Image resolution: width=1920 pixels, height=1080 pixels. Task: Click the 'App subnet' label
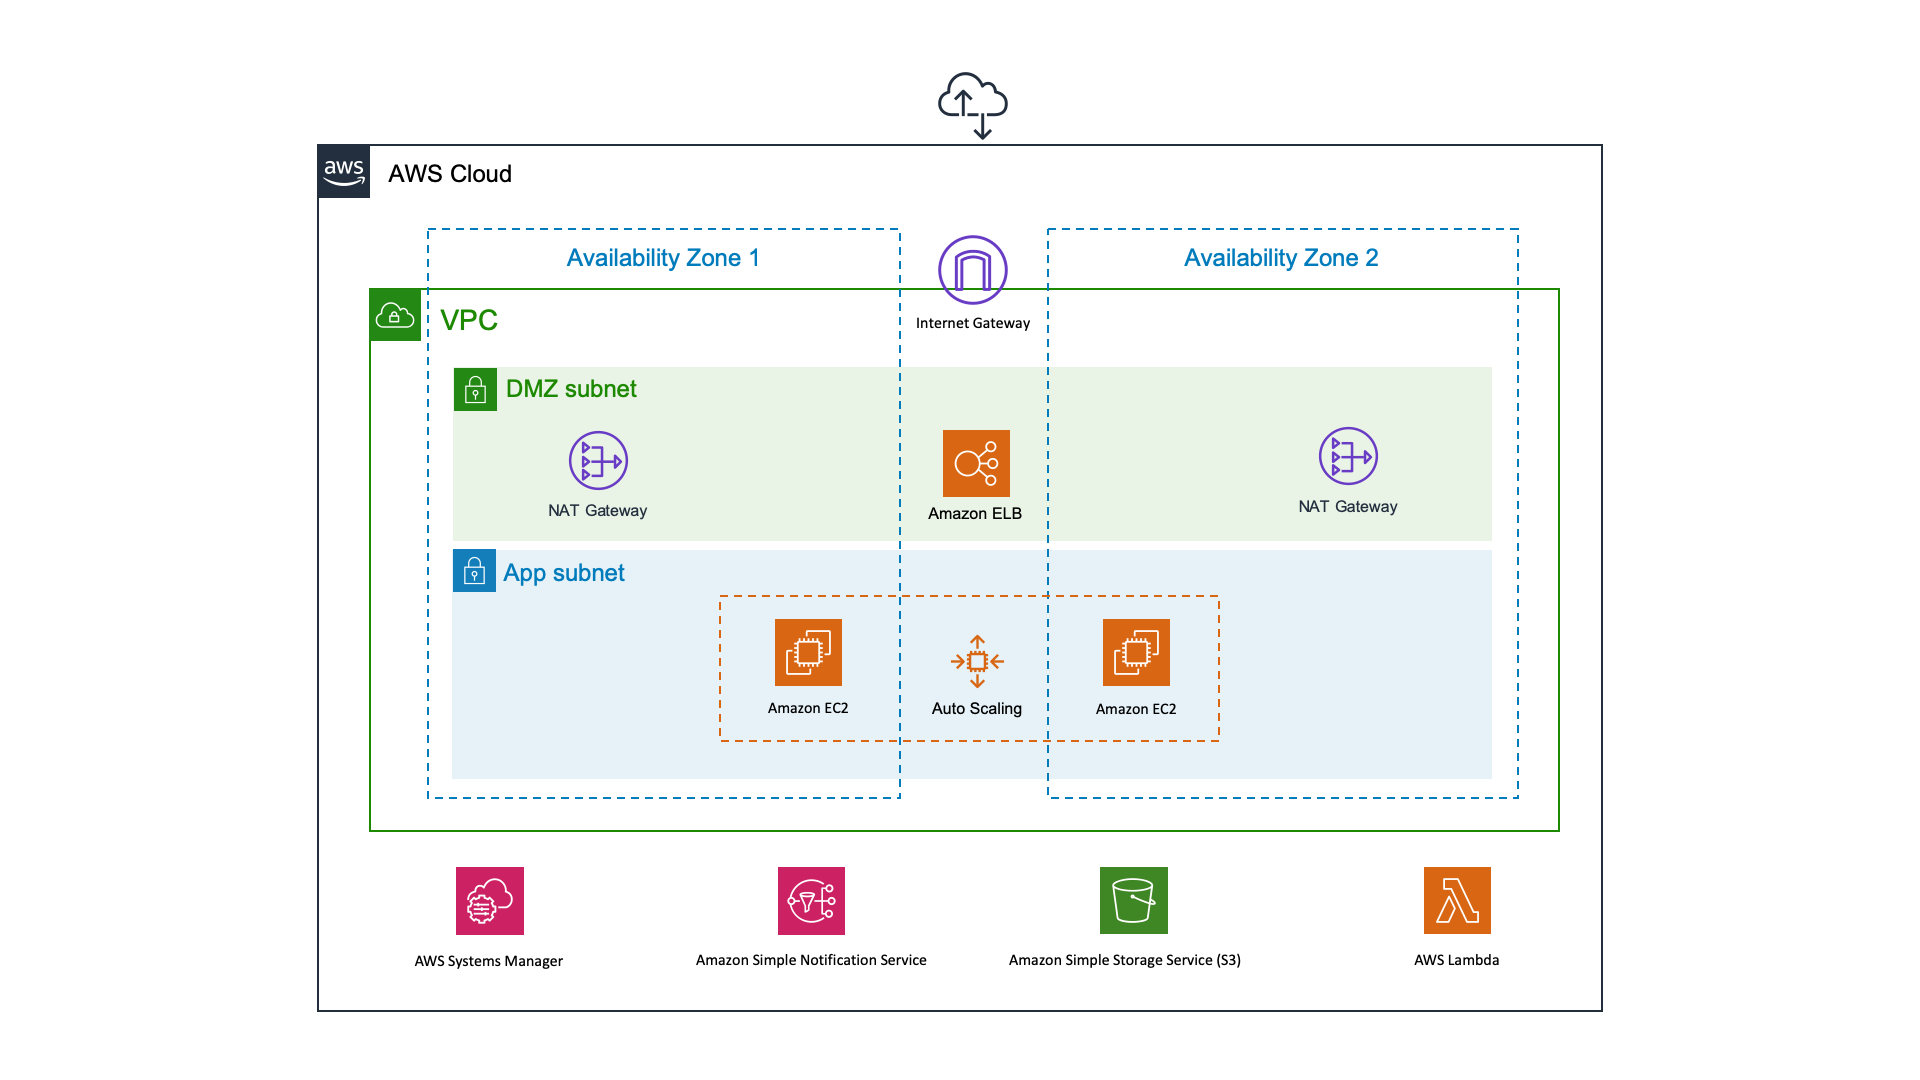pos(564,573)
